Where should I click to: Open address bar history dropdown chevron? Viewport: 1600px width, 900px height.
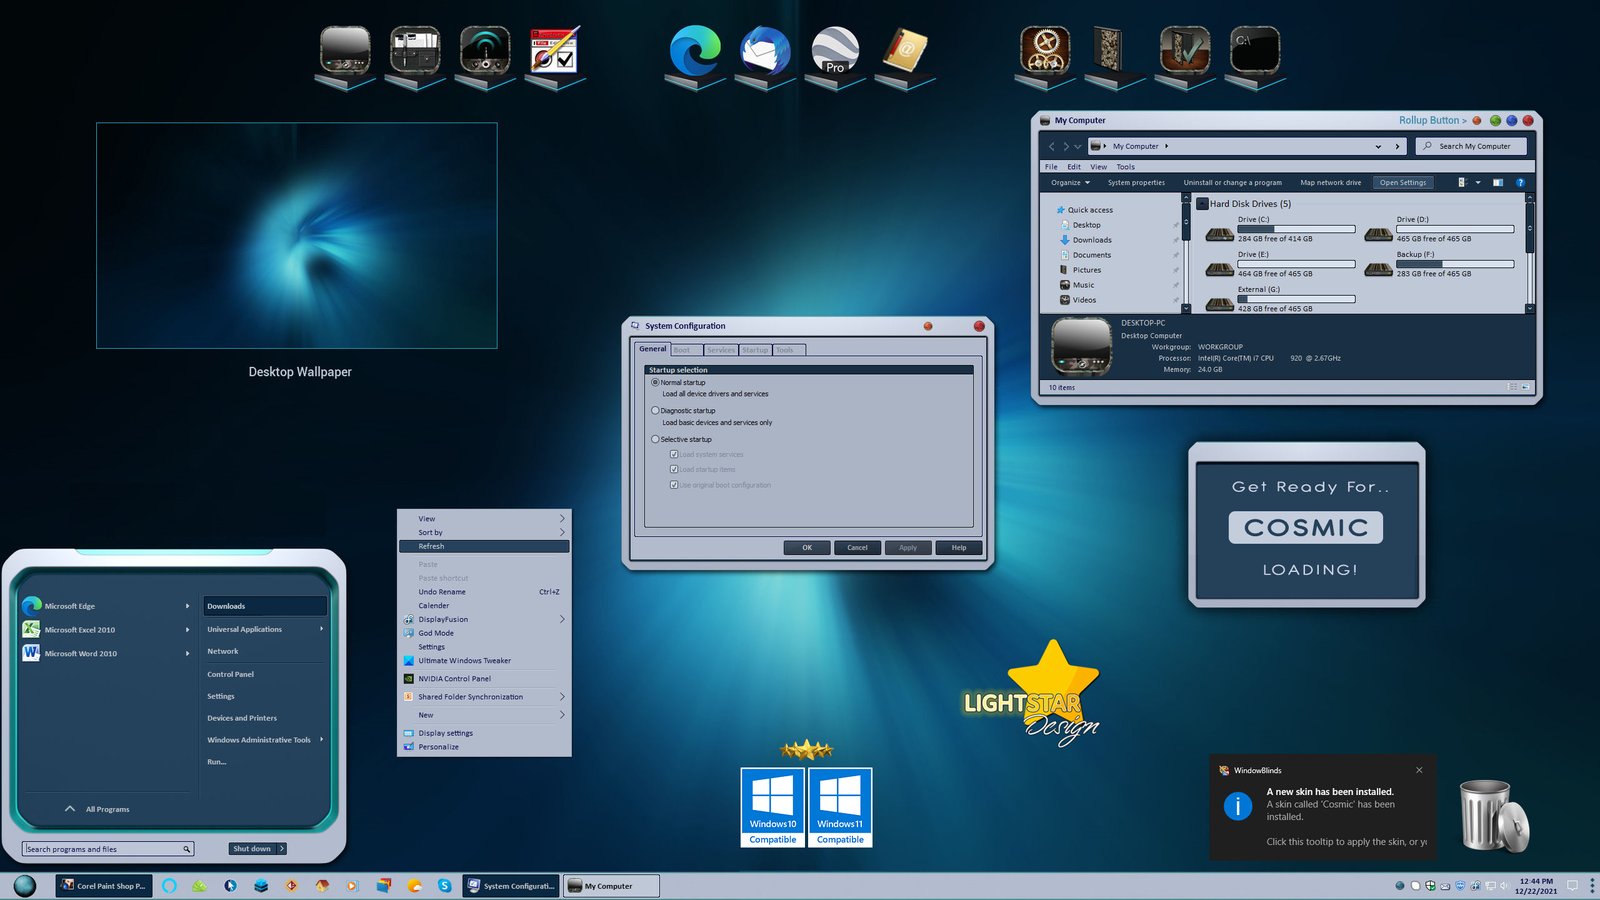pyautogui.click(x=1378, y=146)
